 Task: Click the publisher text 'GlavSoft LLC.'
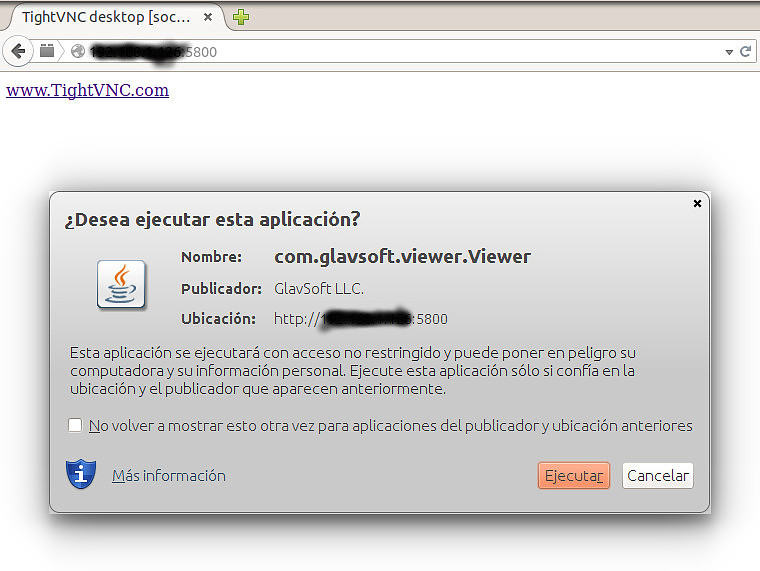pos(319,289)
